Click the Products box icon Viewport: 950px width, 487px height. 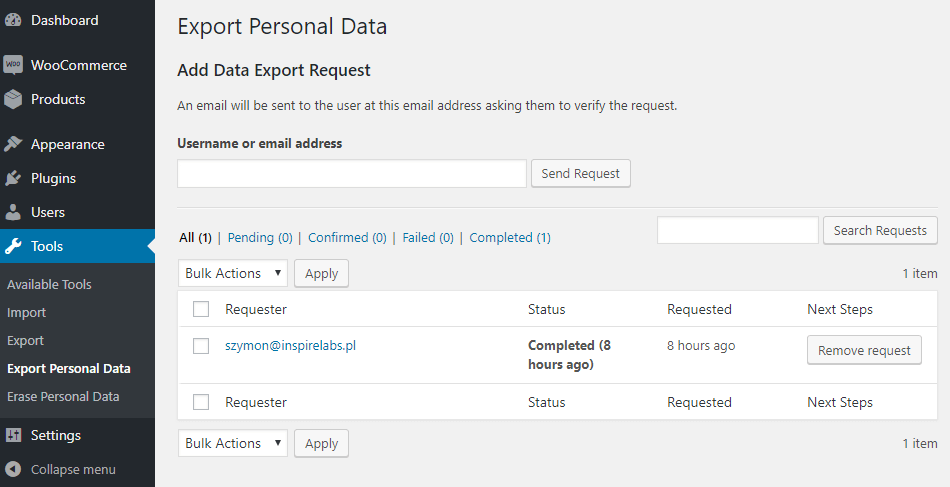click(x=13, y=99)
